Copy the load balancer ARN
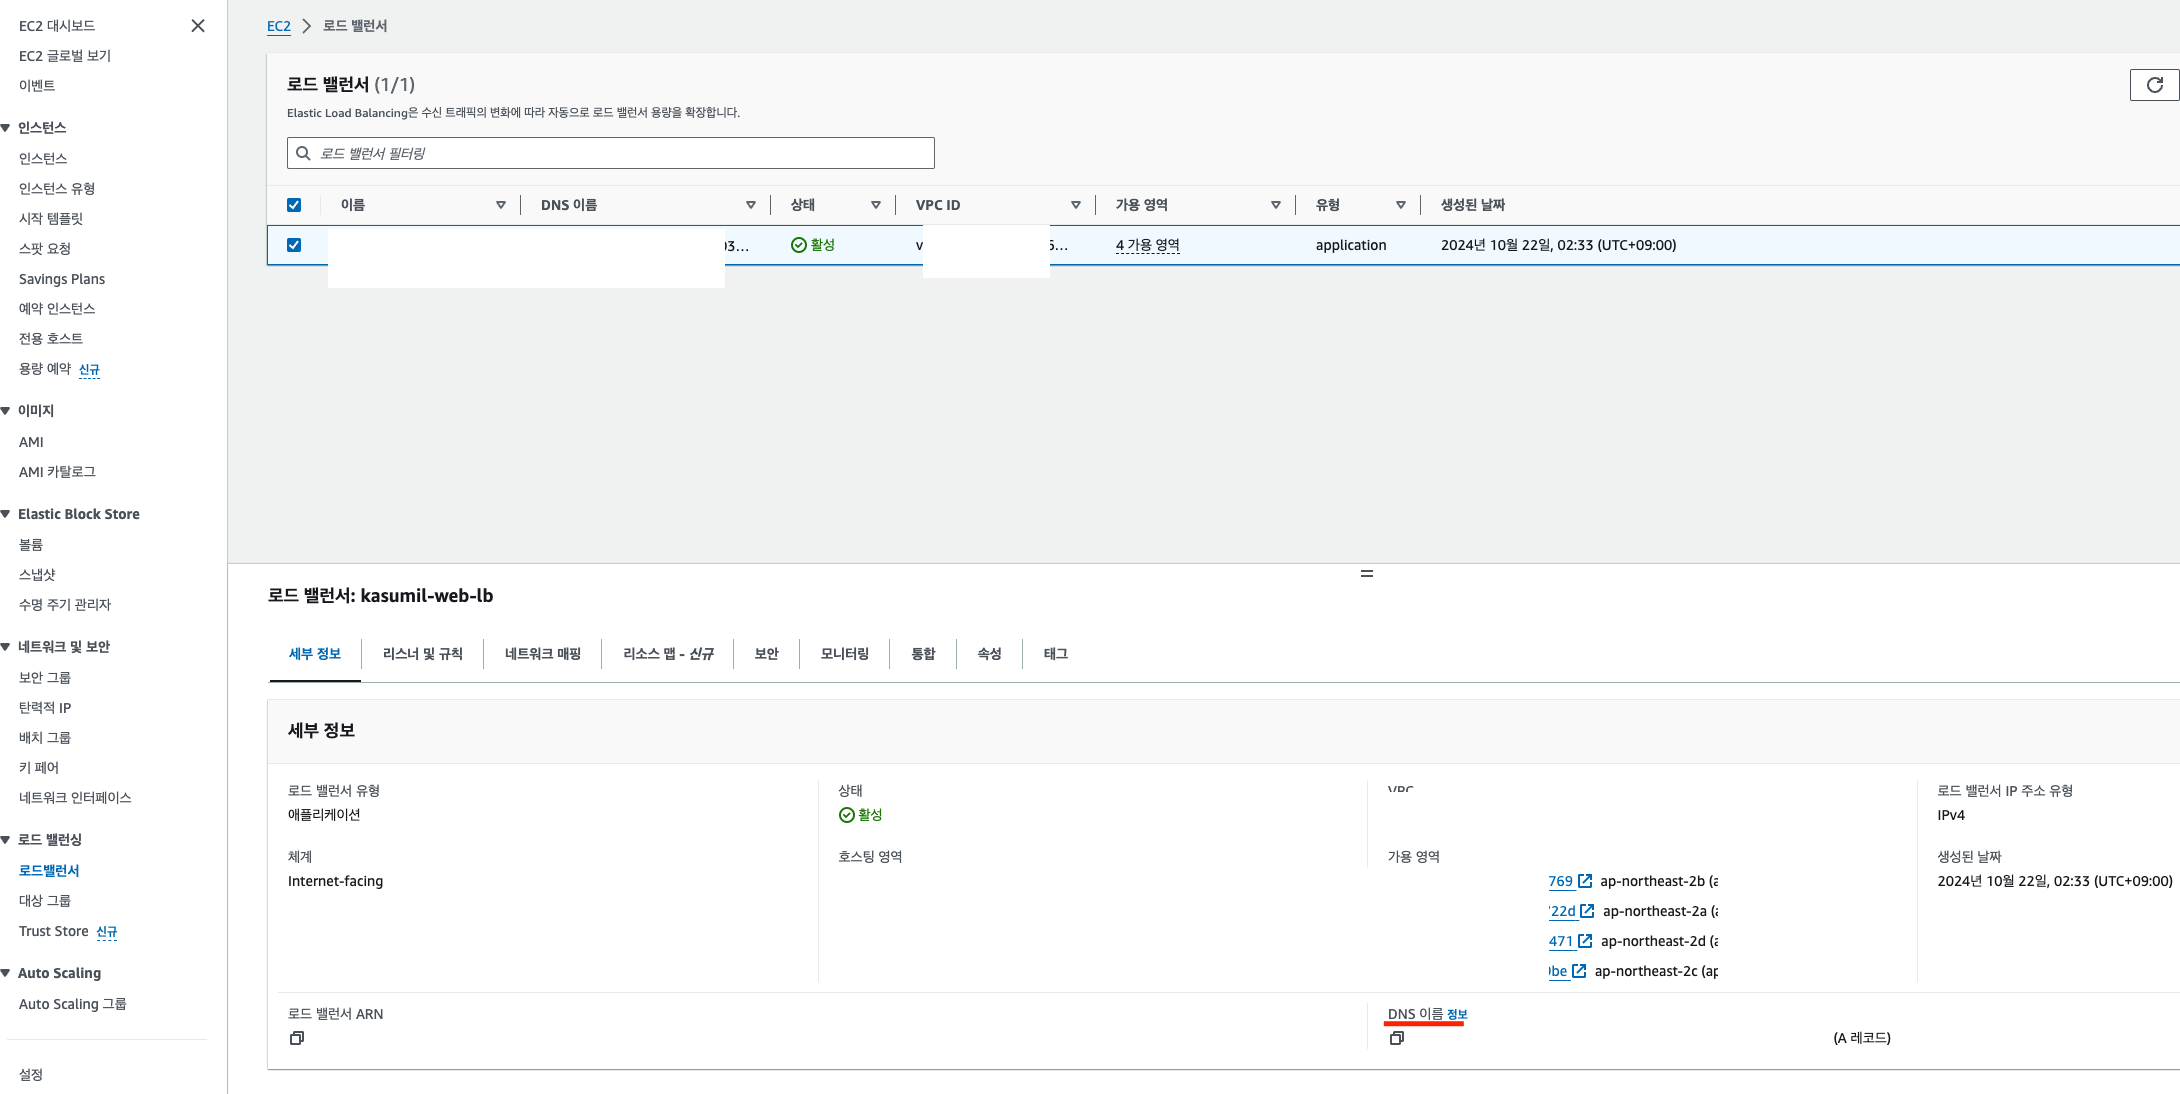2180x1094 pixels. click(x=296, y=1039)
